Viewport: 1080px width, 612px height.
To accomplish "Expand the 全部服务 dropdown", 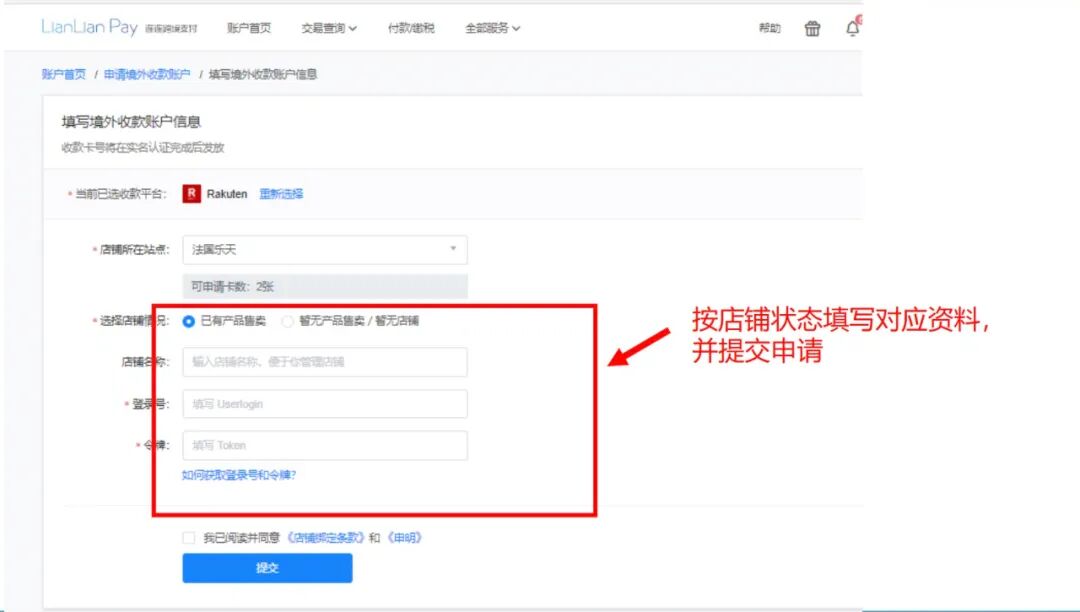I will click(x=487, y=28).
